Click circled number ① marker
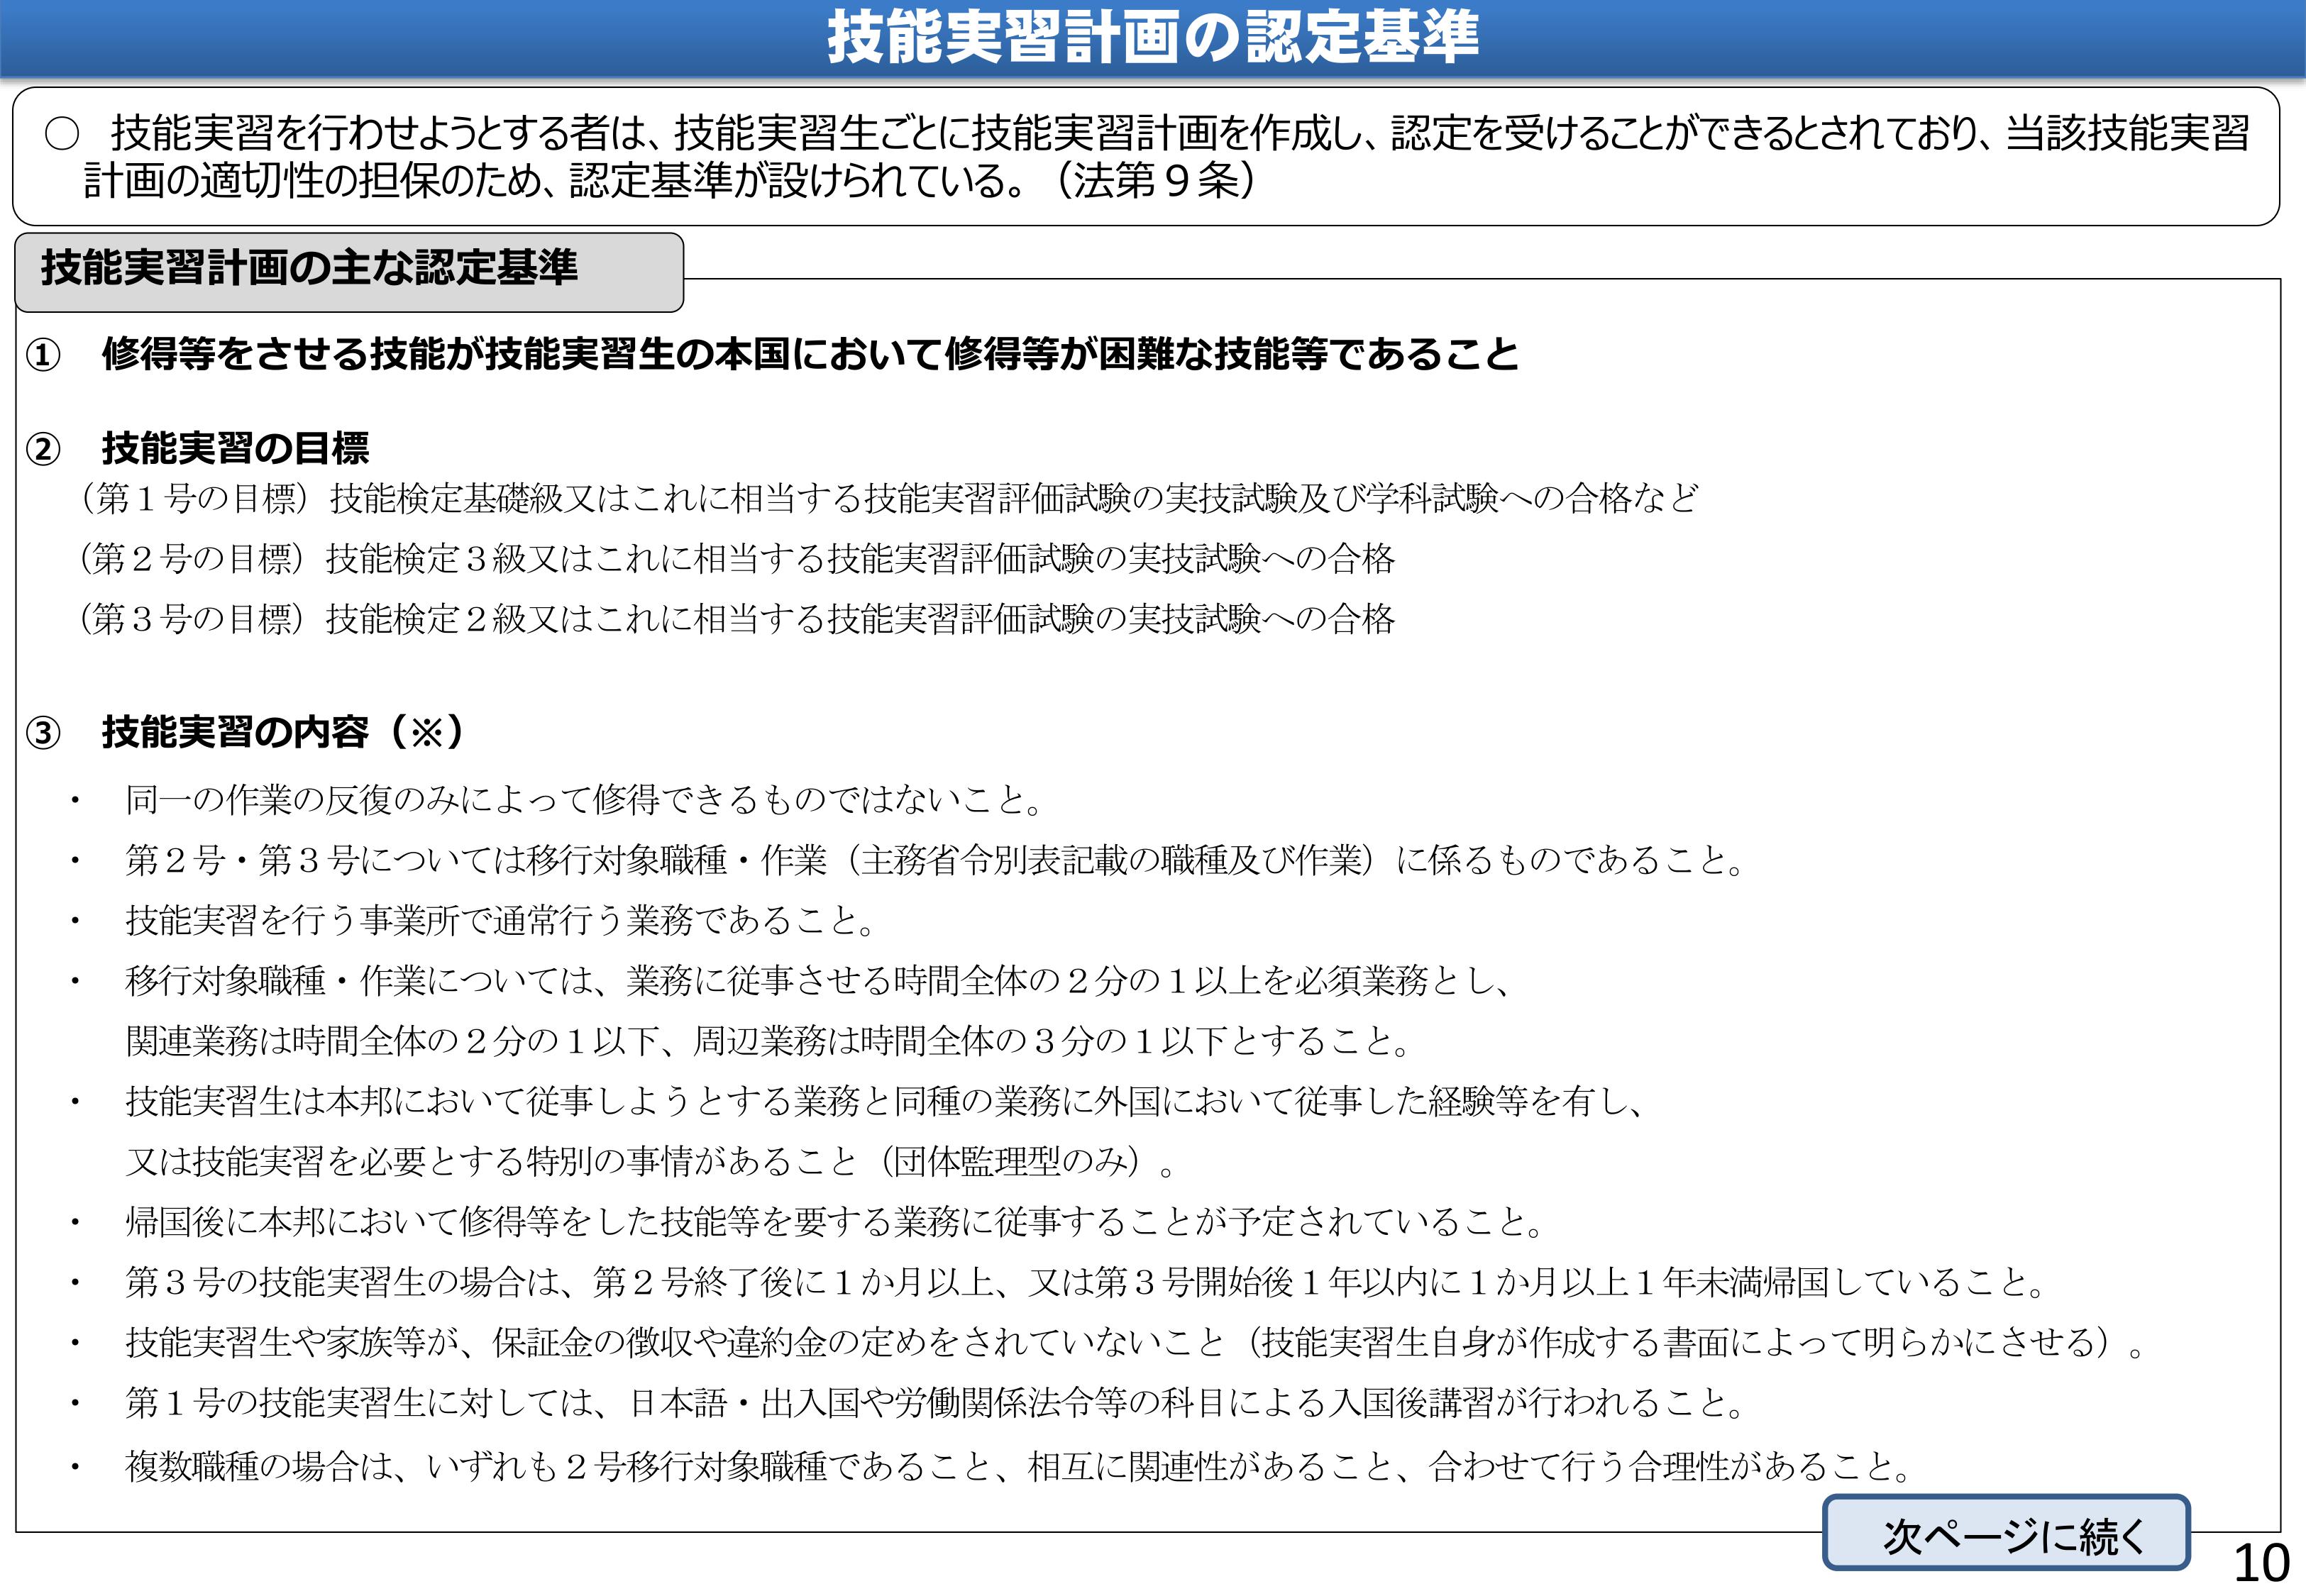 coord(43,355)
